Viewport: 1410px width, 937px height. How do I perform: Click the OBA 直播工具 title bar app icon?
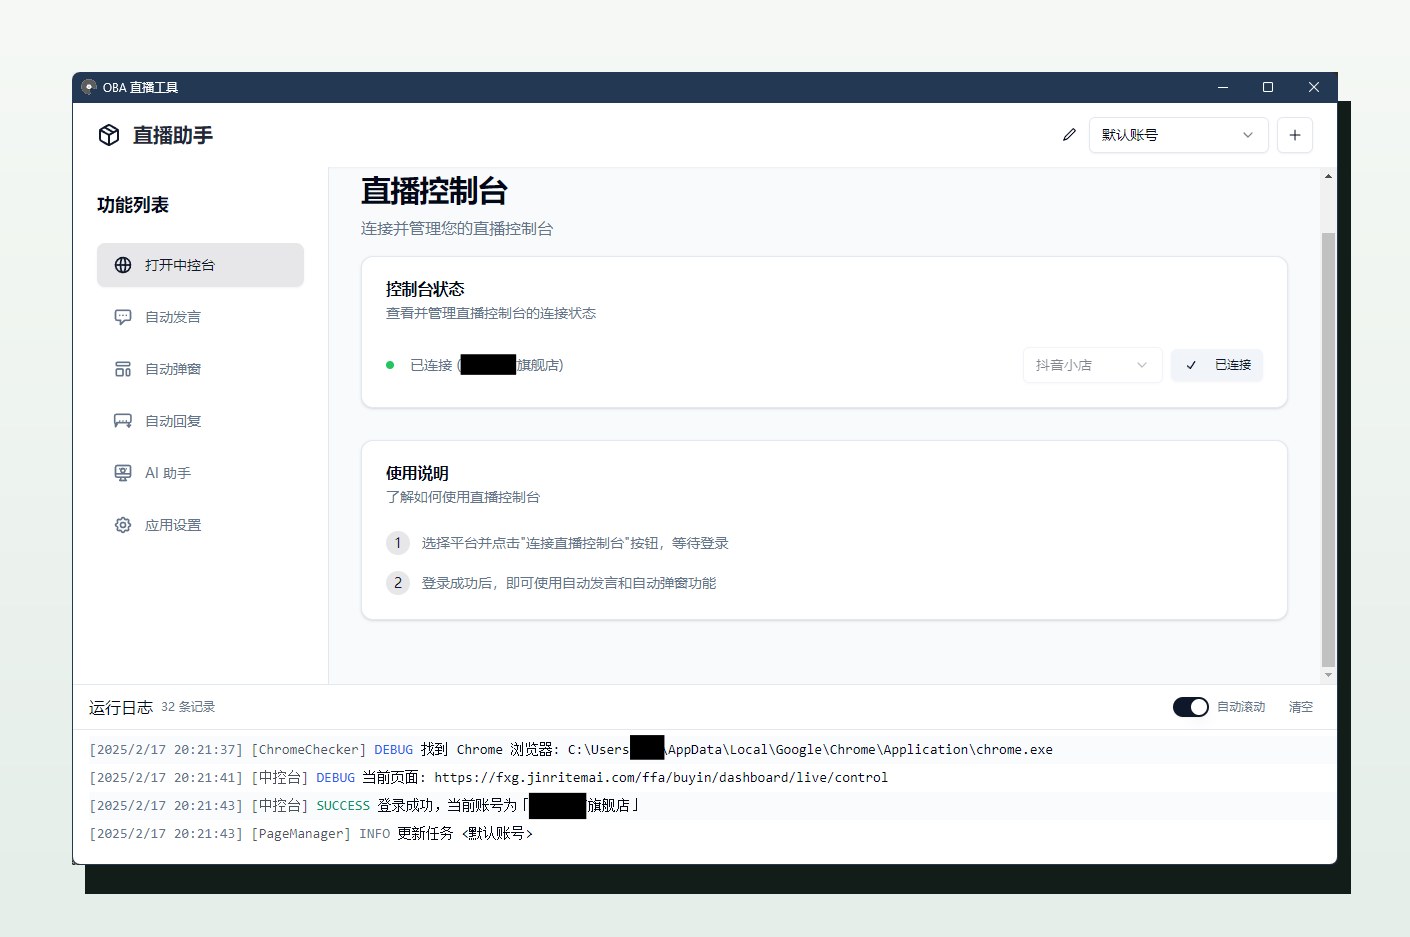89,87
